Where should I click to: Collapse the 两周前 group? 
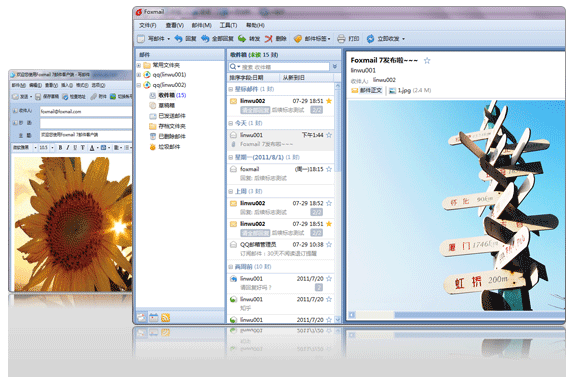pos(231,267)
